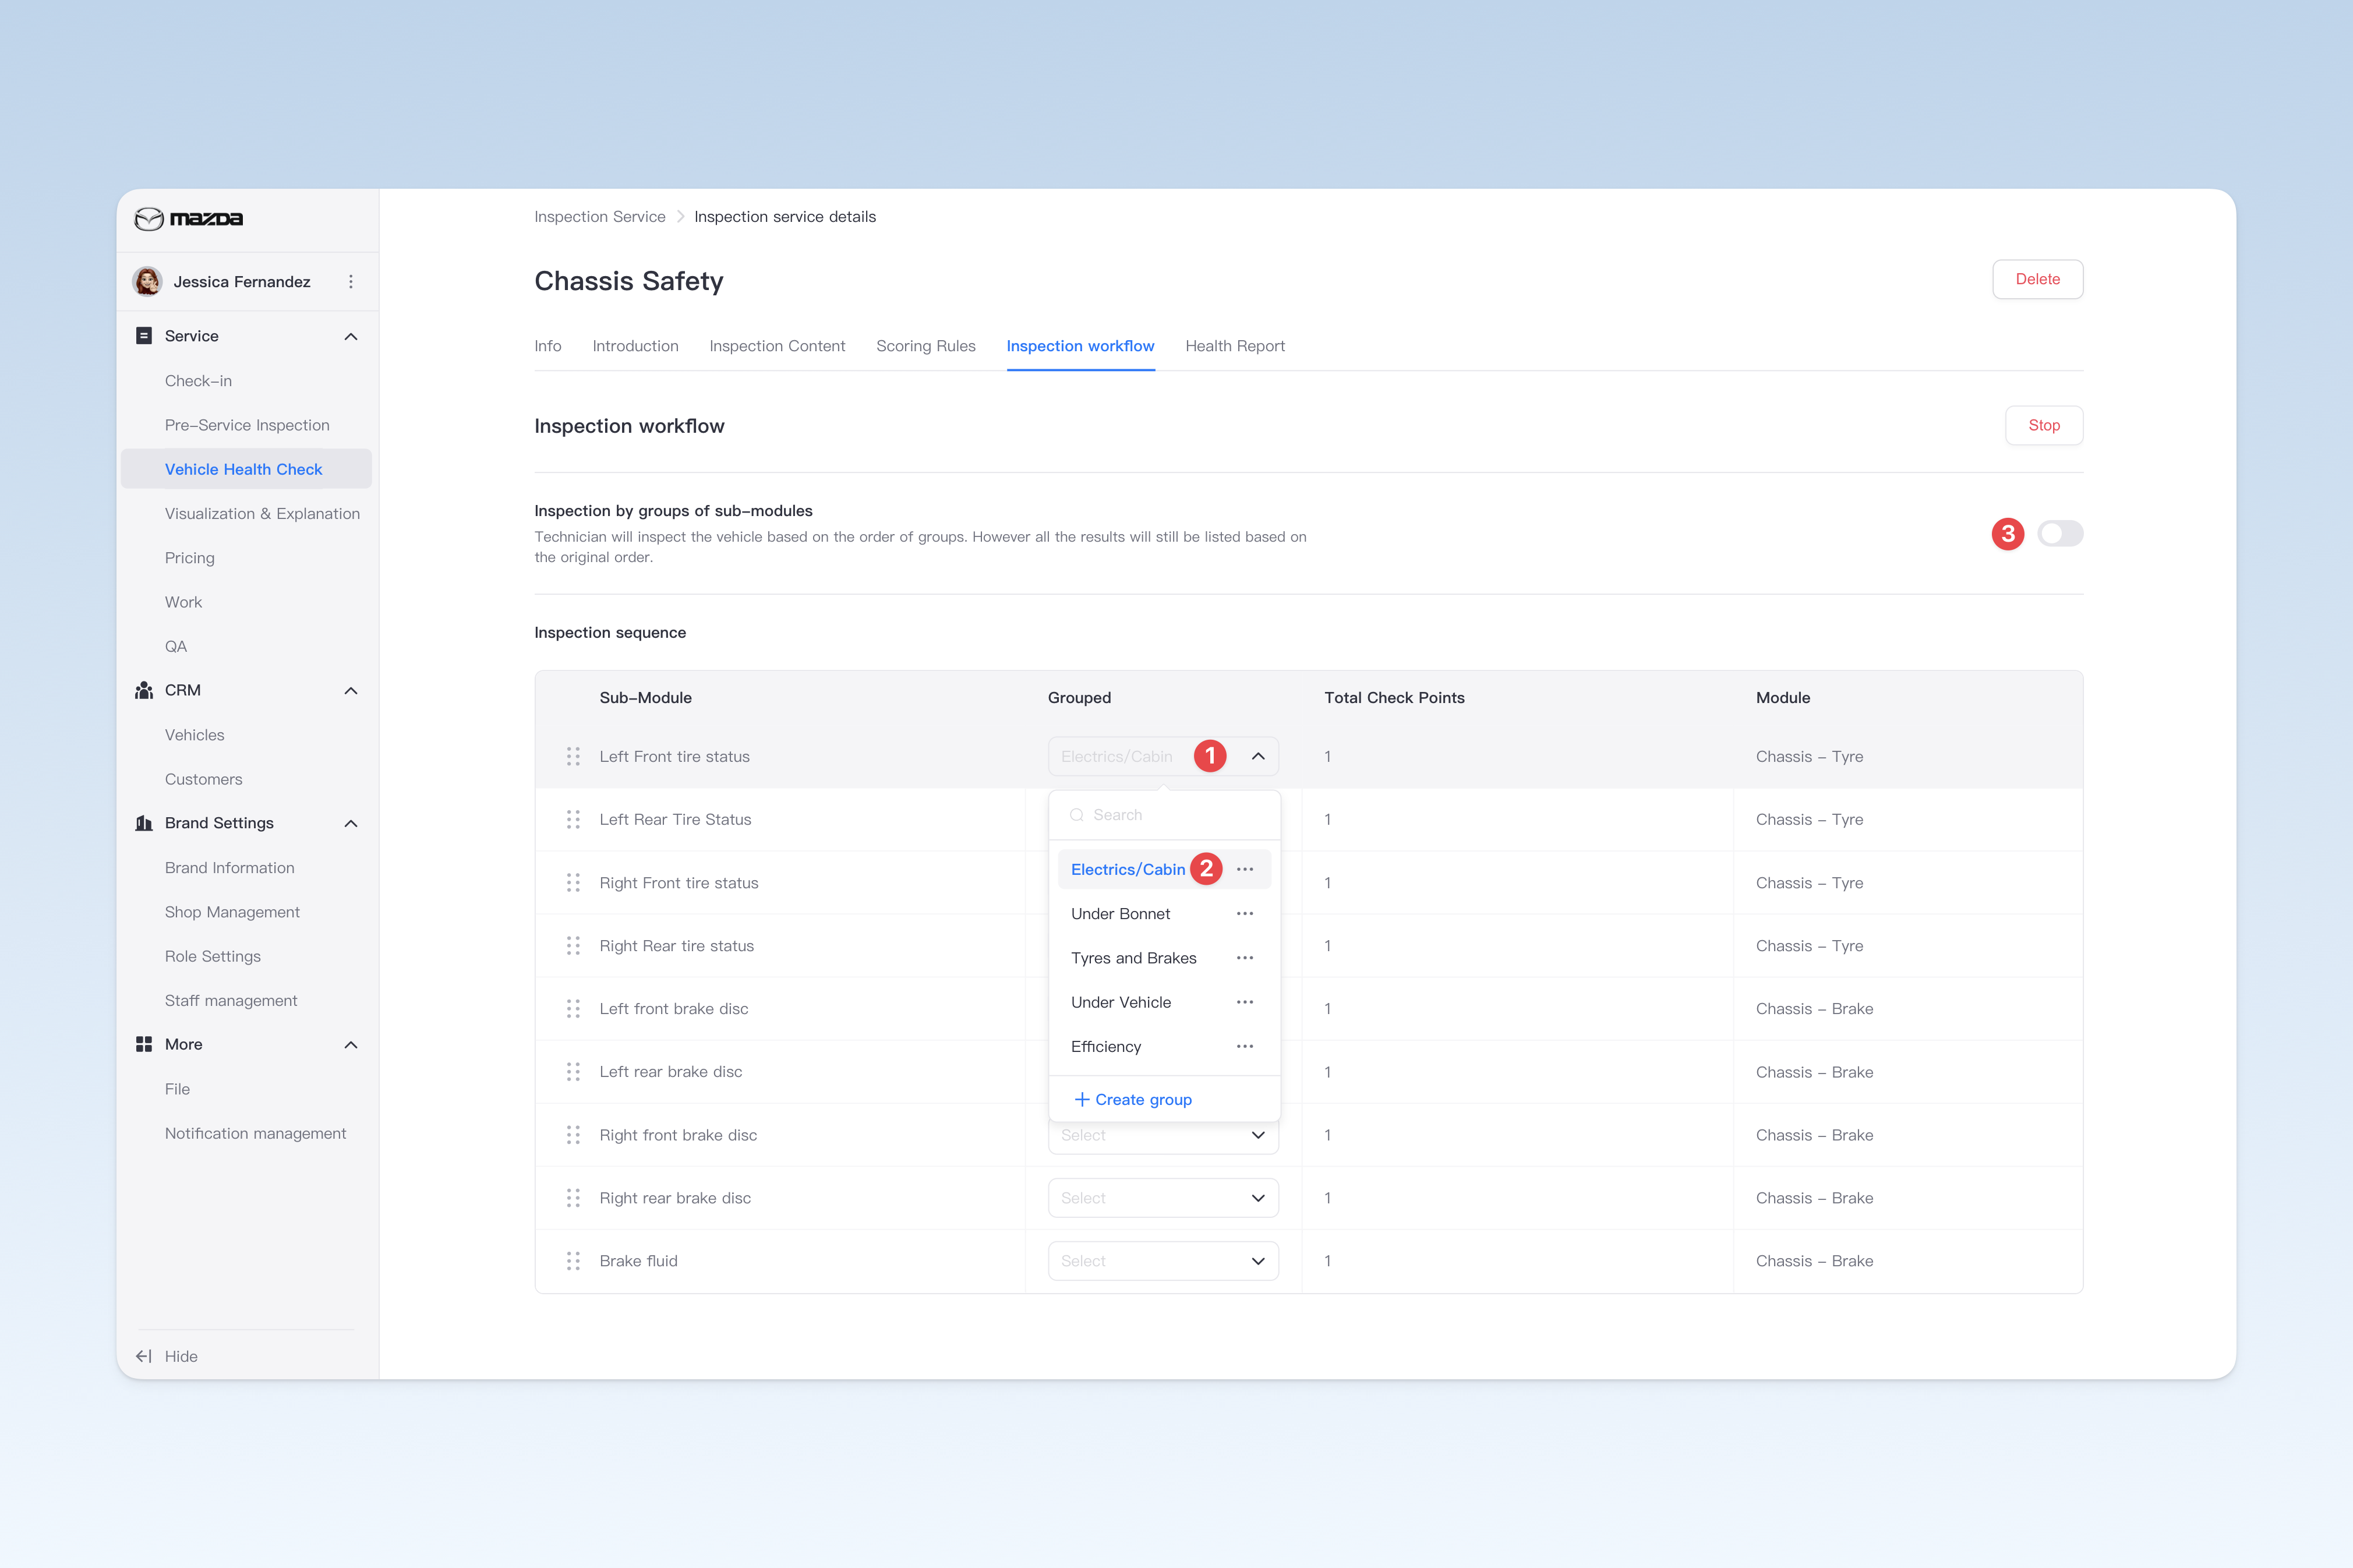Click Create group in dropdown
This screenshot has height=1568, width=2353.
[x=1133, y=1099]
